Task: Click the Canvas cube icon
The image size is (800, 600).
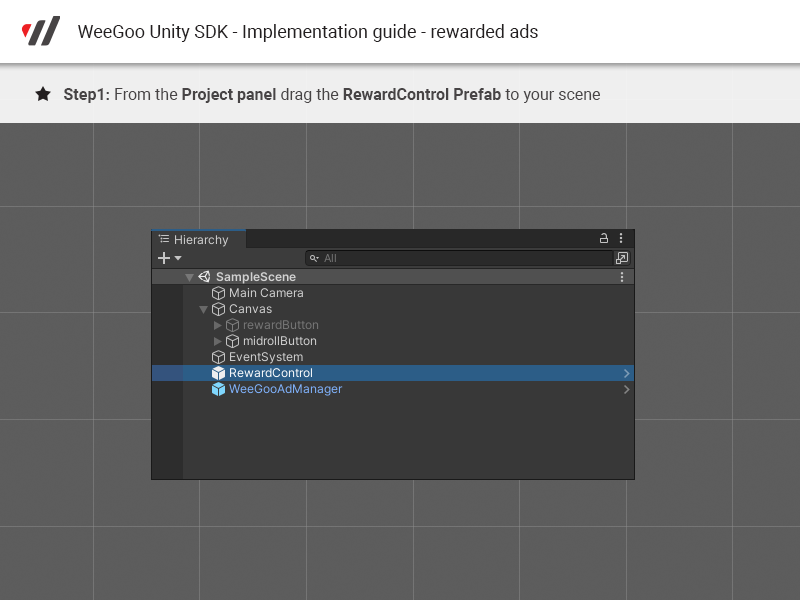Action: click(x=218, y=309)
